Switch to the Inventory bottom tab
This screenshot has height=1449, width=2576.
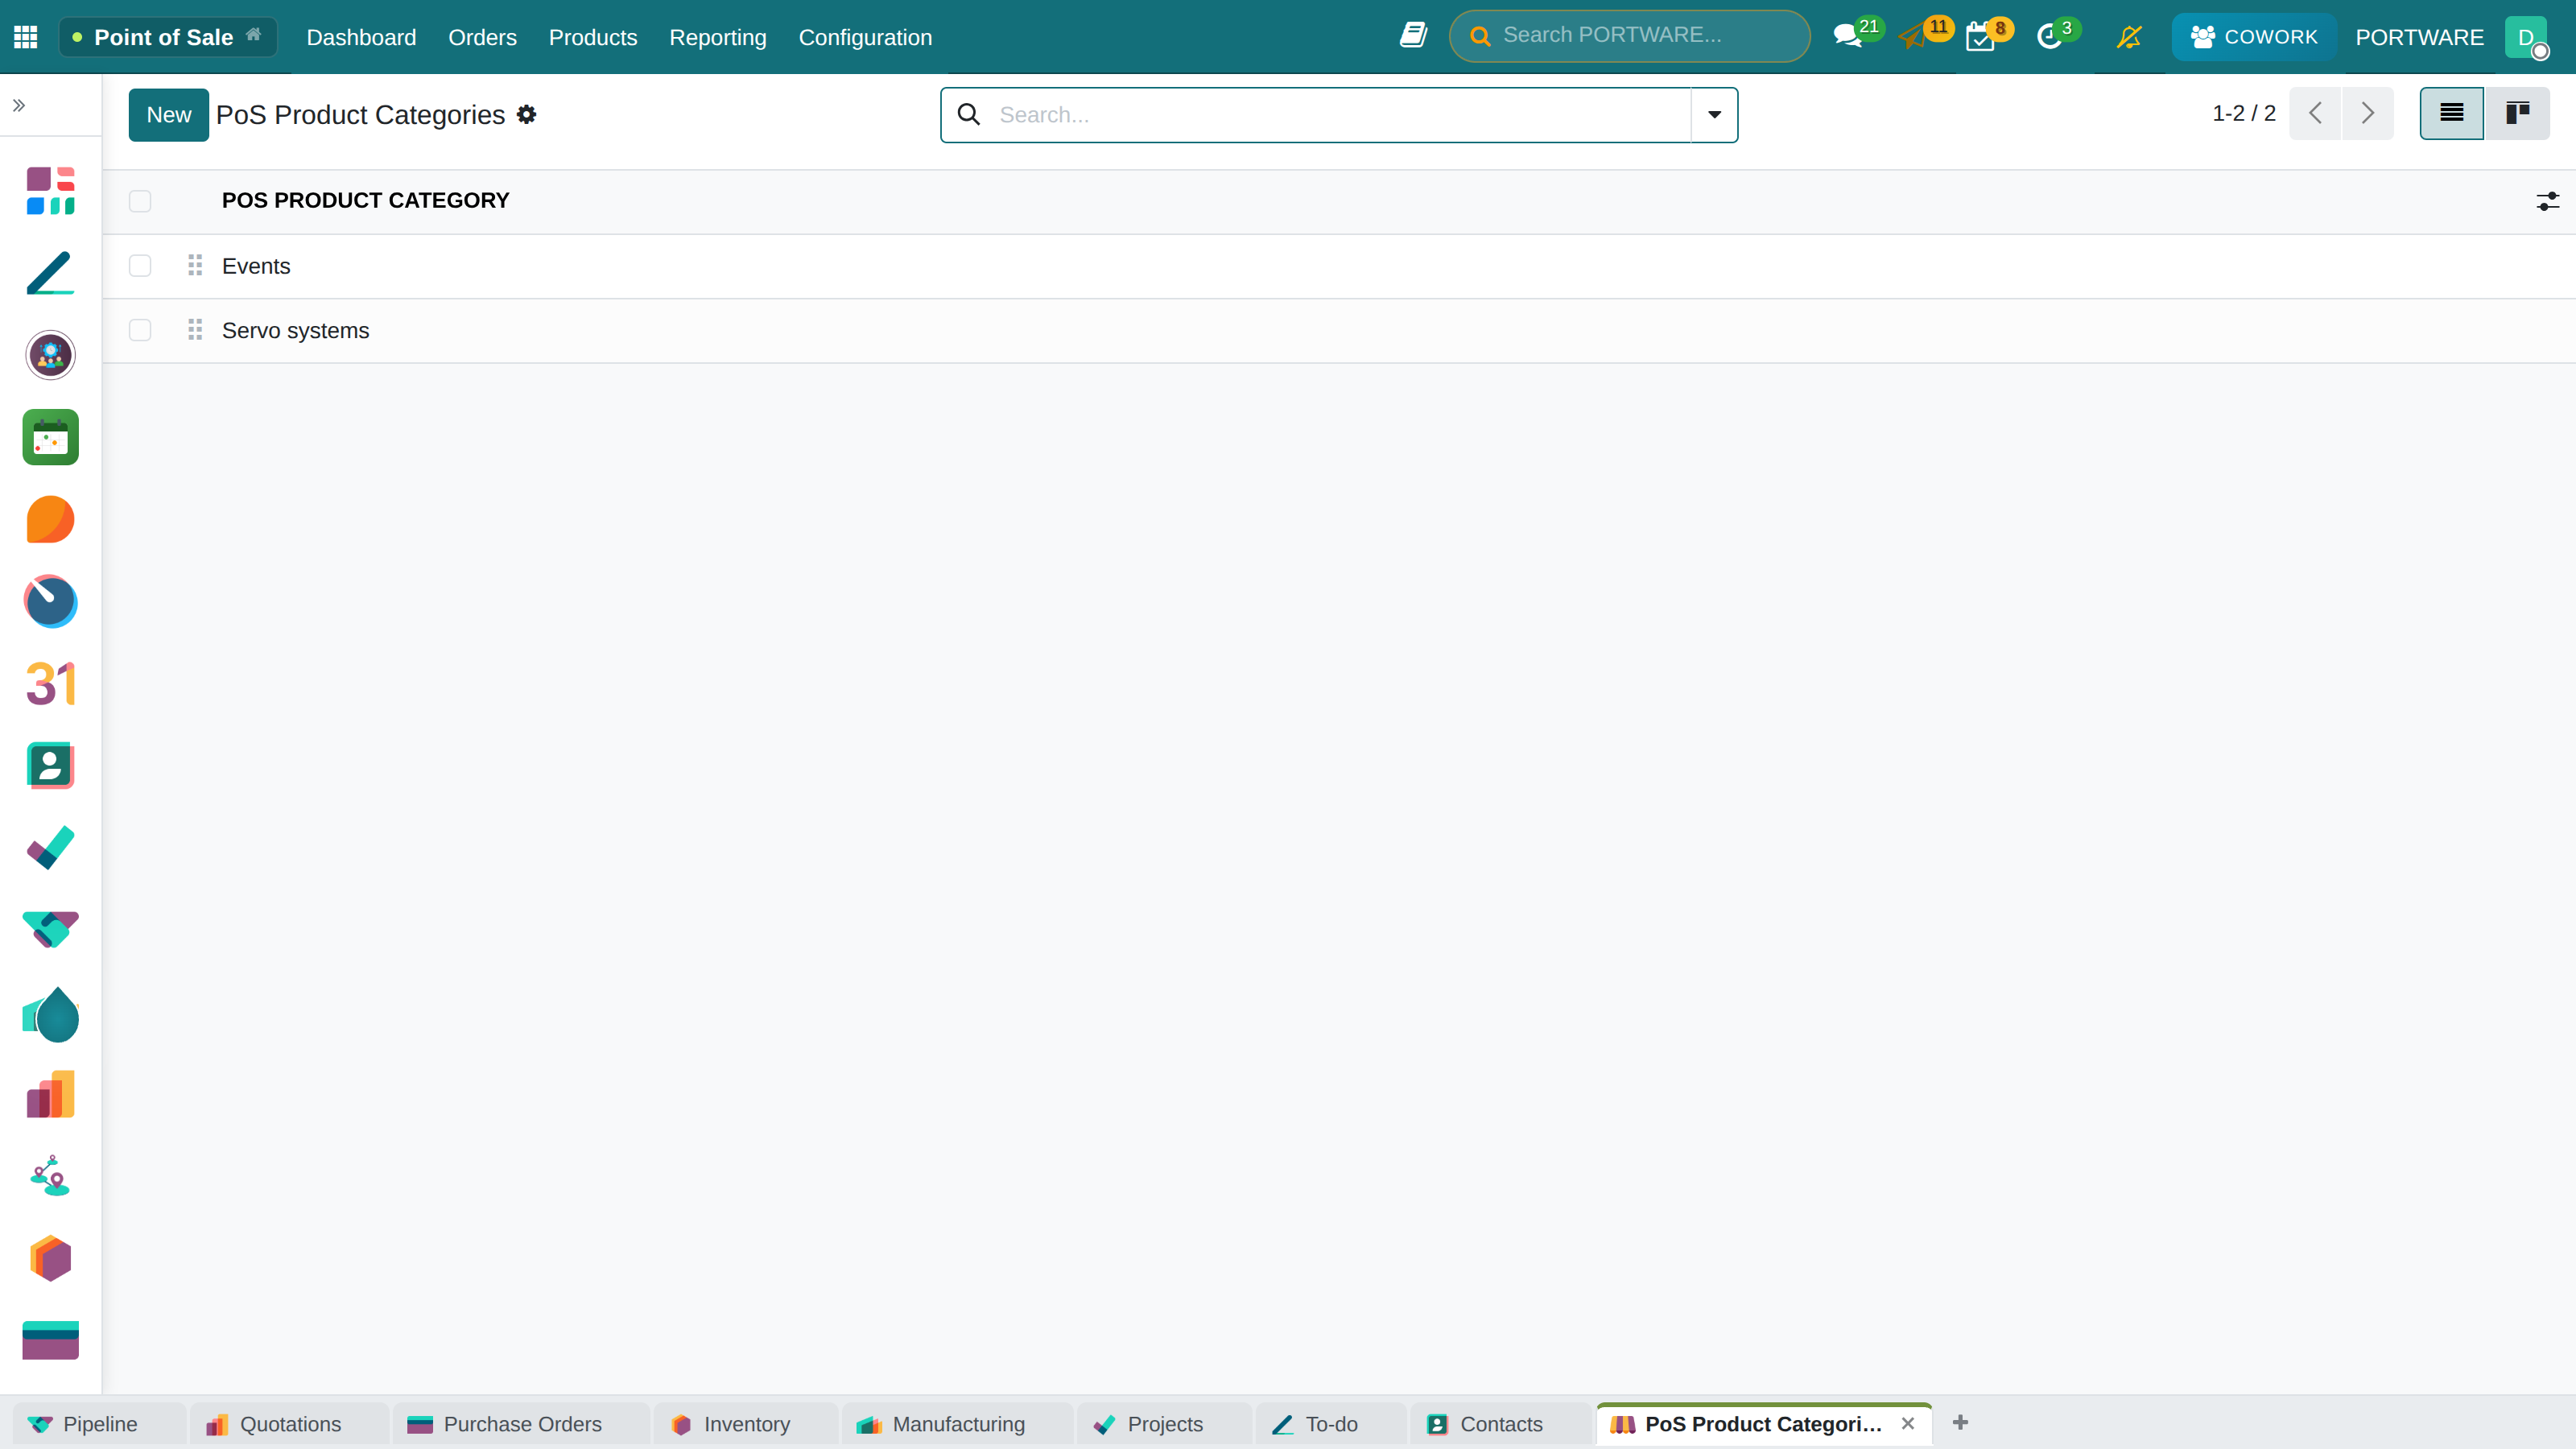[x=747, y=1424]
